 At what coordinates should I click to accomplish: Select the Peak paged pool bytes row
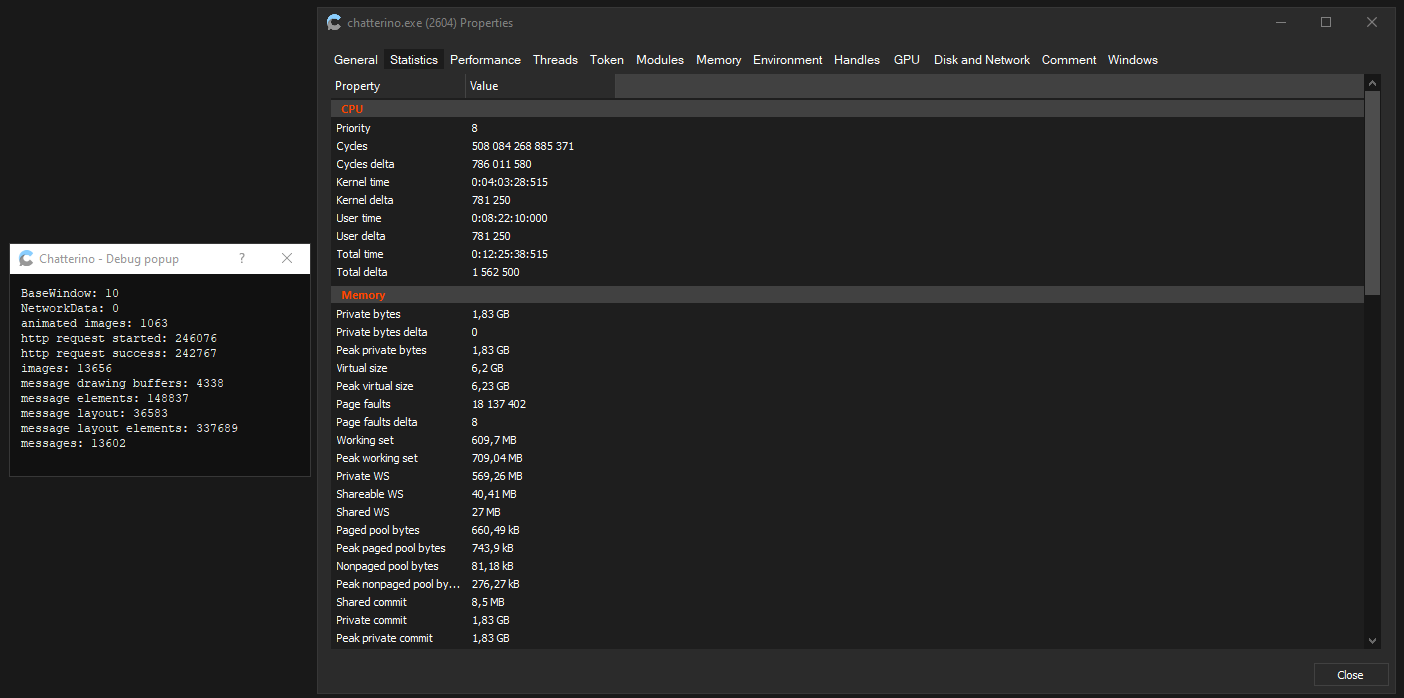pyautogui.click(x=847, y=548)
